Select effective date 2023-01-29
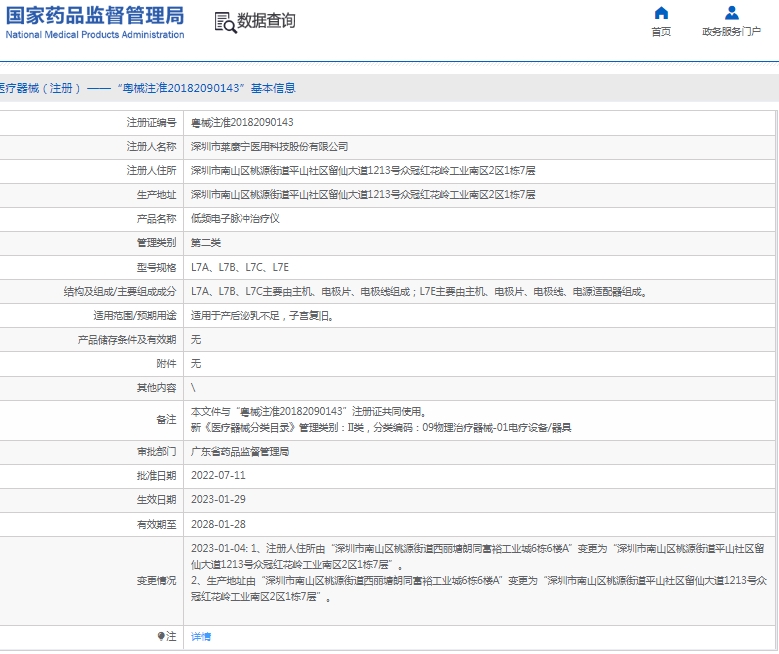 point(218,499)
